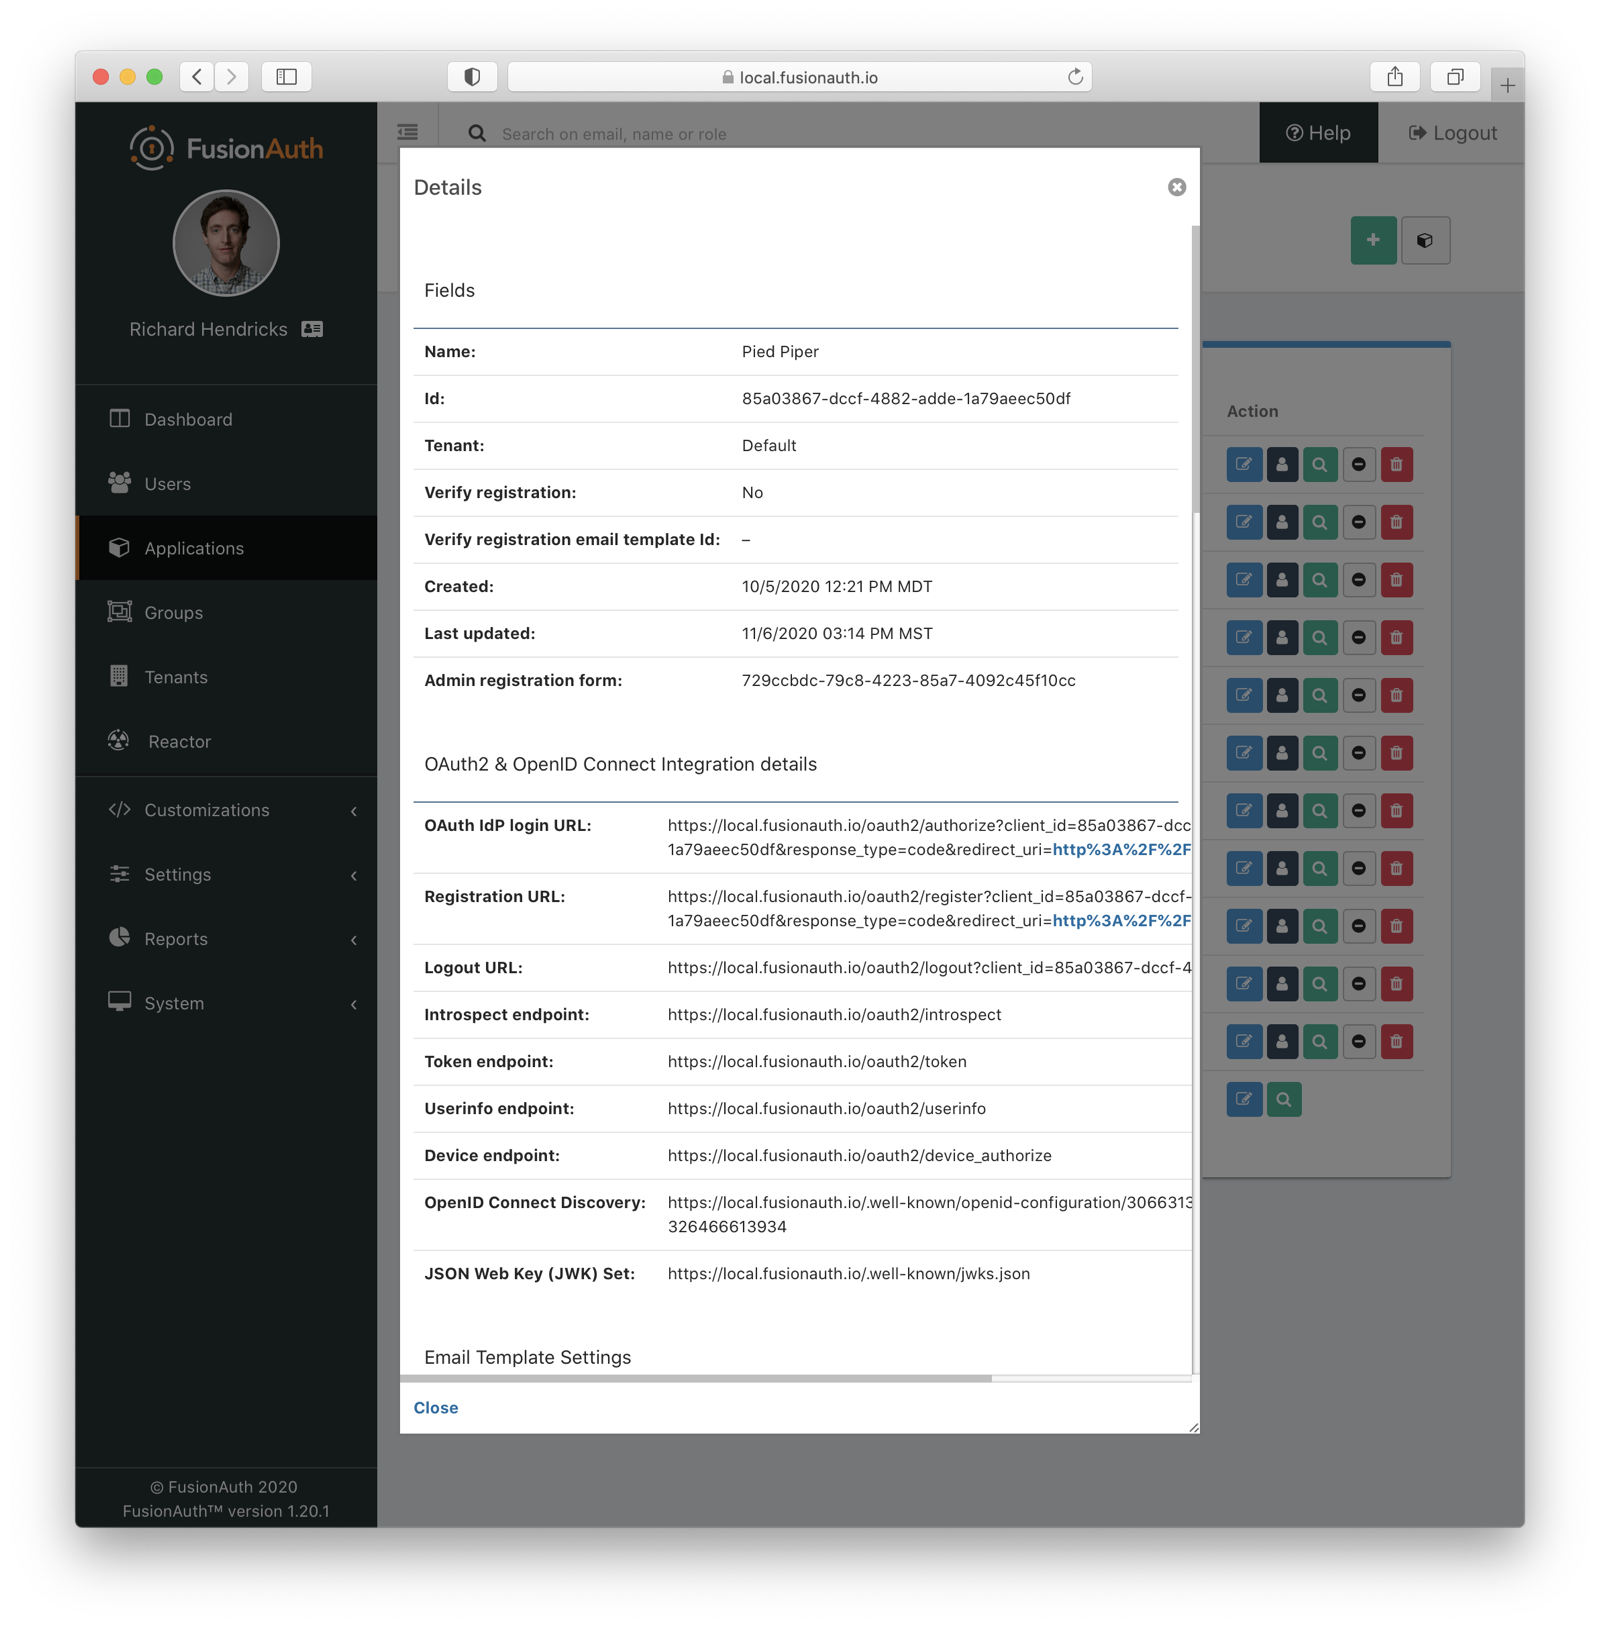Click the manage roles user icon in first row
This screenshot has width=1600, height=1627.
coord(1282,464)
